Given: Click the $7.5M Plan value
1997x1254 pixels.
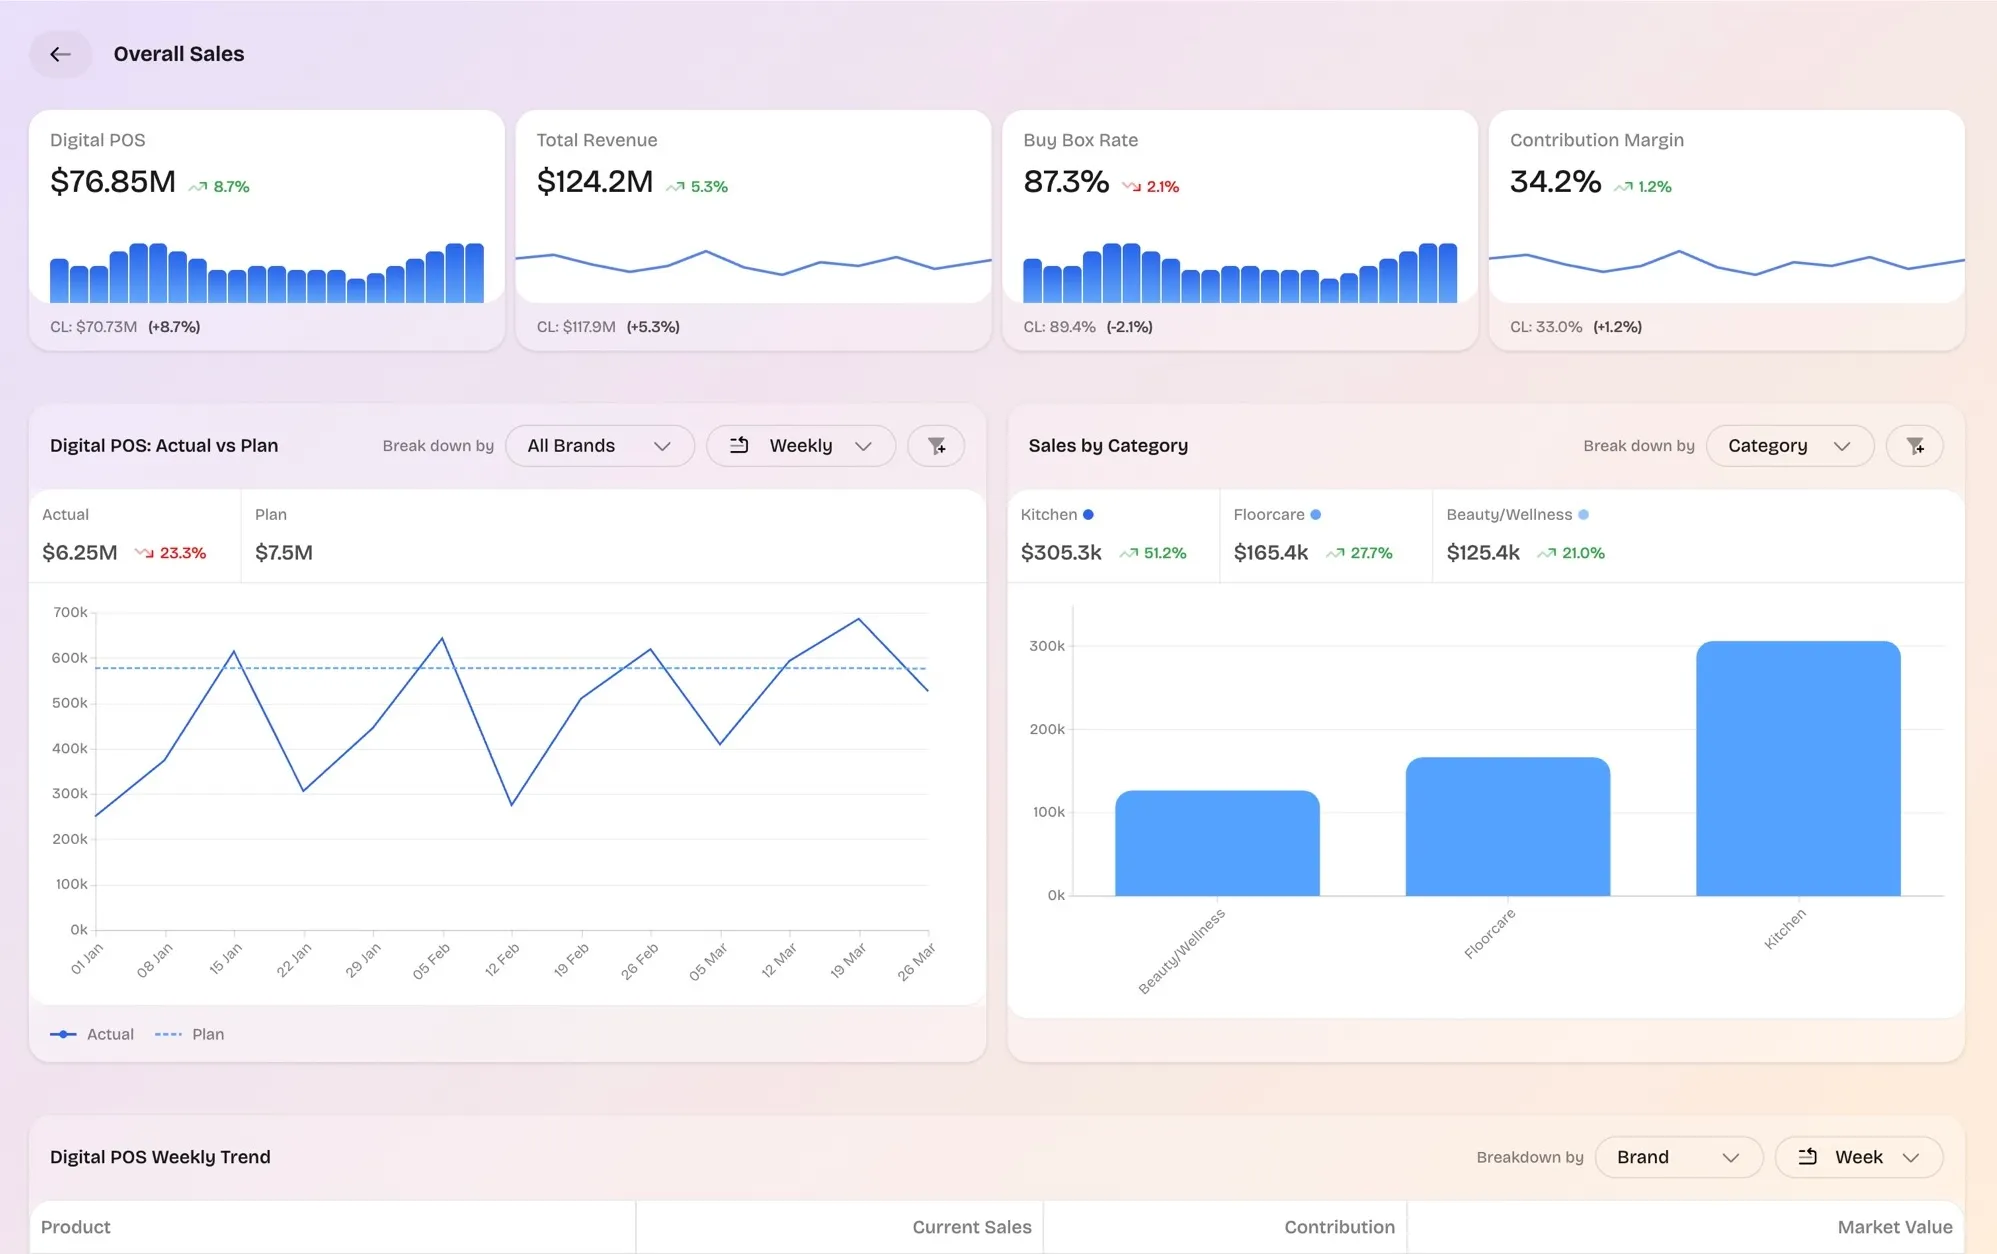Looking at the screenshot, I should click(x=284, y=553).
